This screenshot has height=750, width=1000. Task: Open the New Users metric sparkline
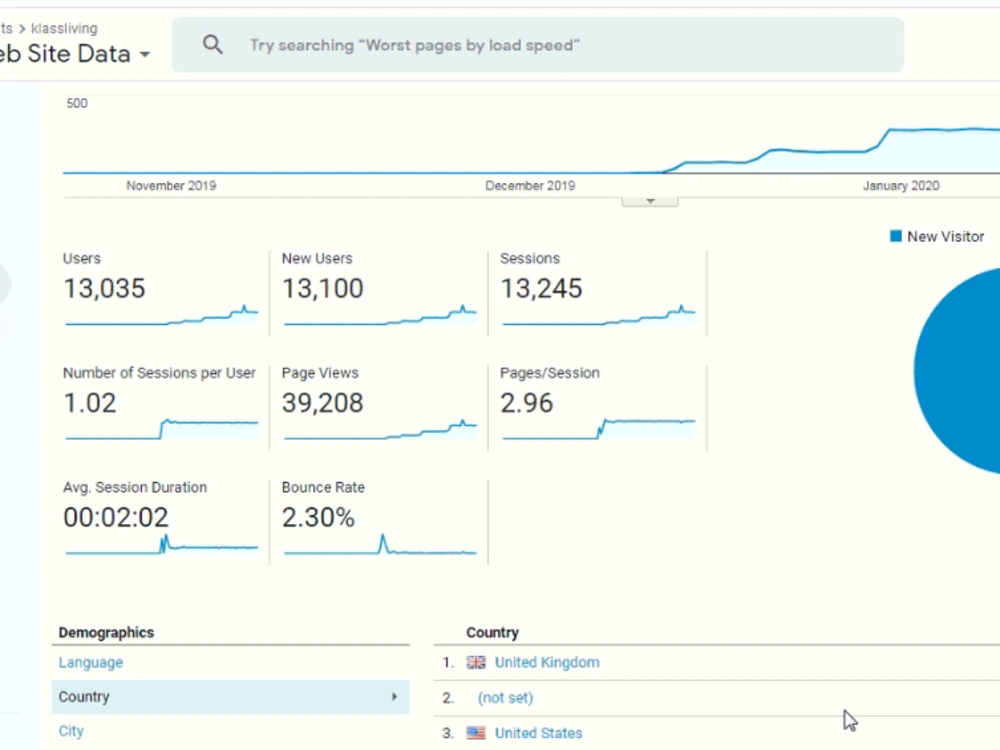click(380, 316)
